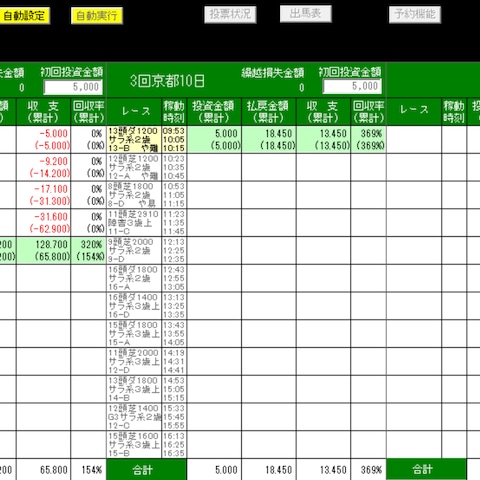Click the green 128,700 収支 cell

43,250
